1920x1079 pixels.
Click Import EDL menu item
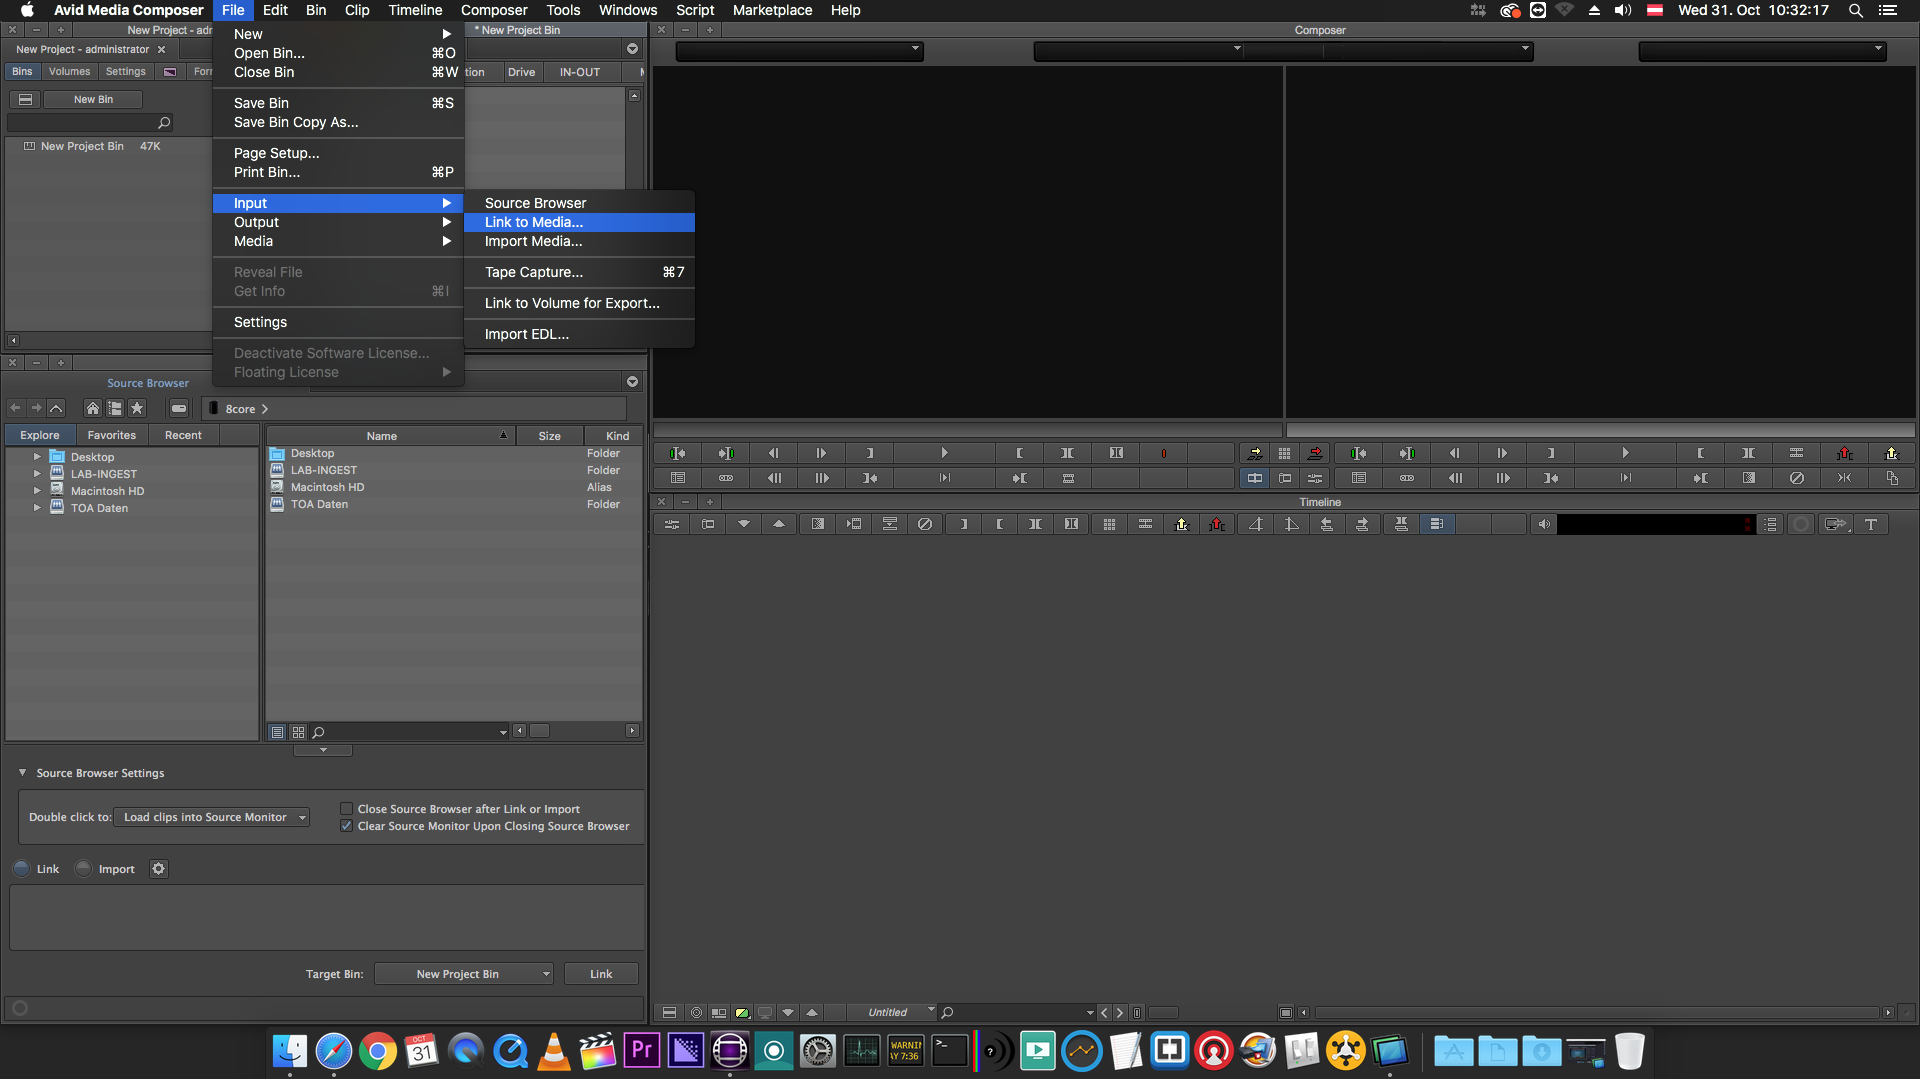[x=579, y=334]
